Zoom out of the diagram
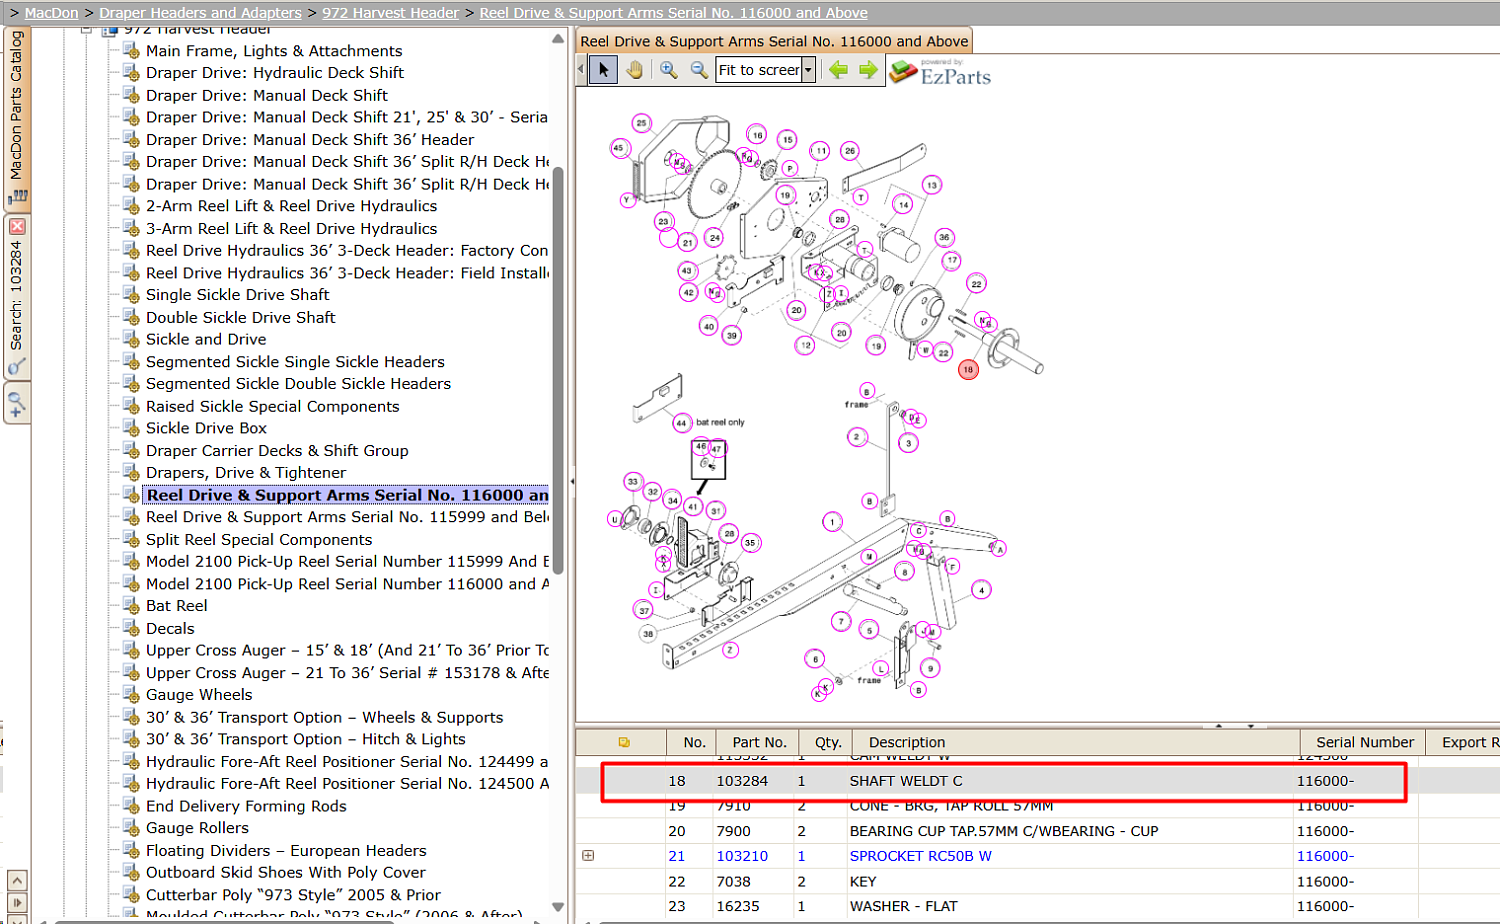The image size is (1500, 924). pos(699,70)
